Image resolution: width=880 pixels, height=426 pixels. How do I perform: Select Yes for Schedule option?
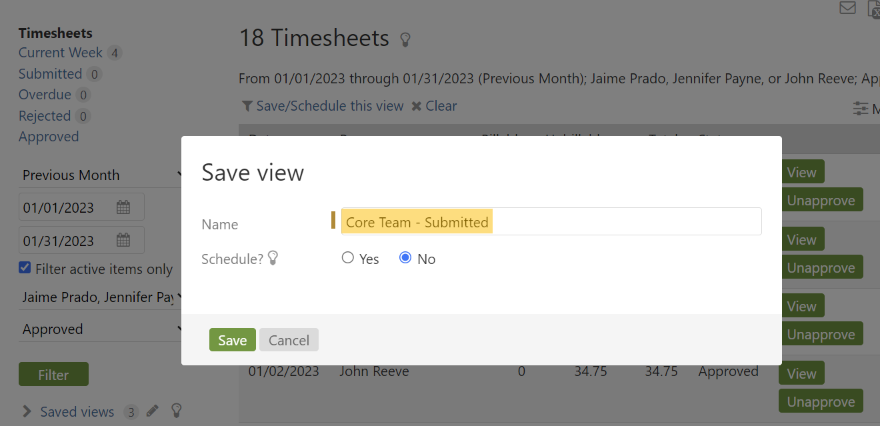(x=348, y=258)
